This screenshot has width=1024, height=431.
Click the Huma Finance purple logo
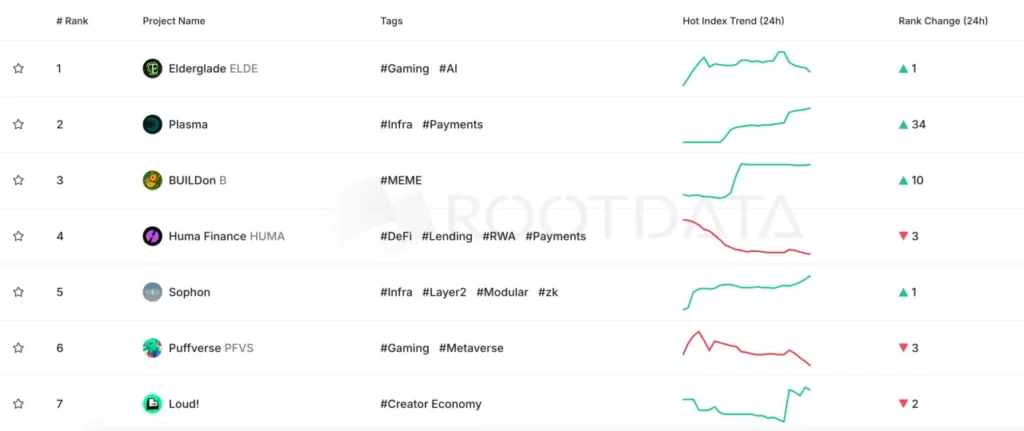point(152,236)
